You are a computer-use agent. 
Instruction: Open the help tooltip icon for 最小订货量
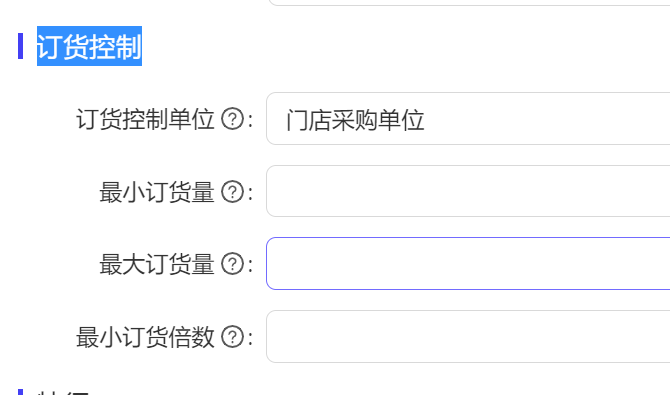[x=232, y=192]
